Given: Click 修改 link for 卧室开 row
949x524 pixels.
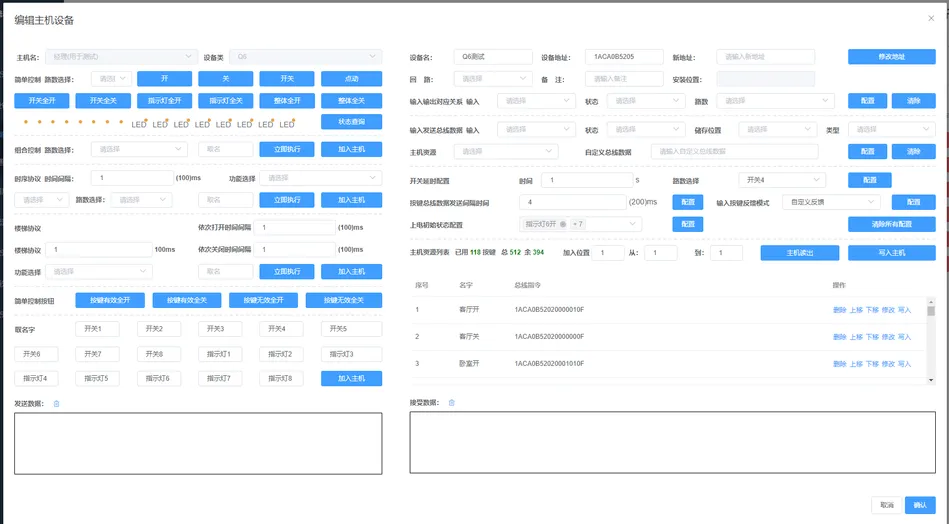Looking at the screenshot, I should 888,364.
